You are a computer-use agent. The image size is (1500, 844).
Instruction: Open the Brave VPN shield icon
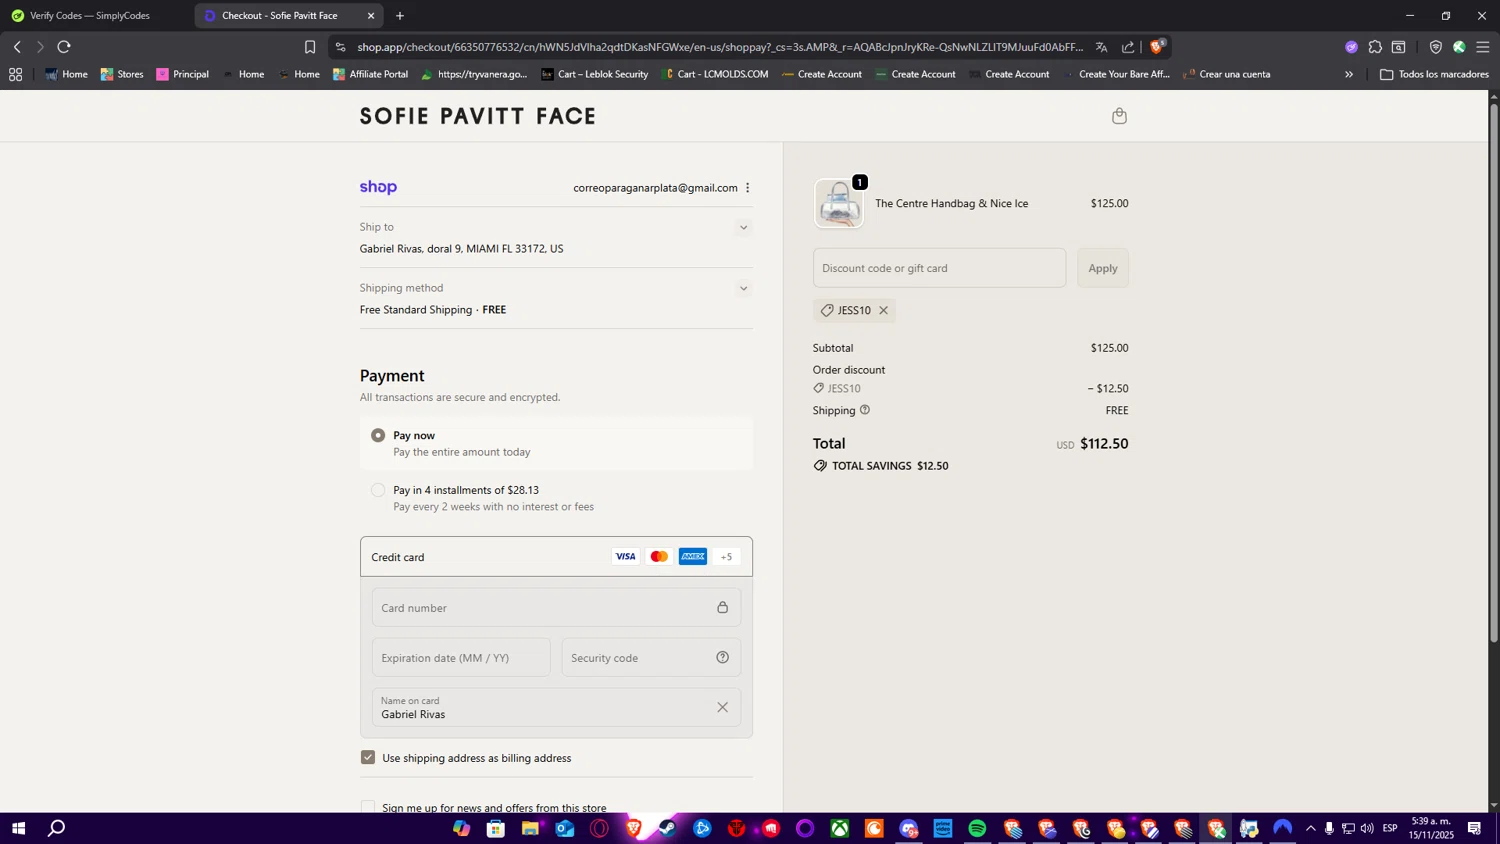pos(1435,47)
